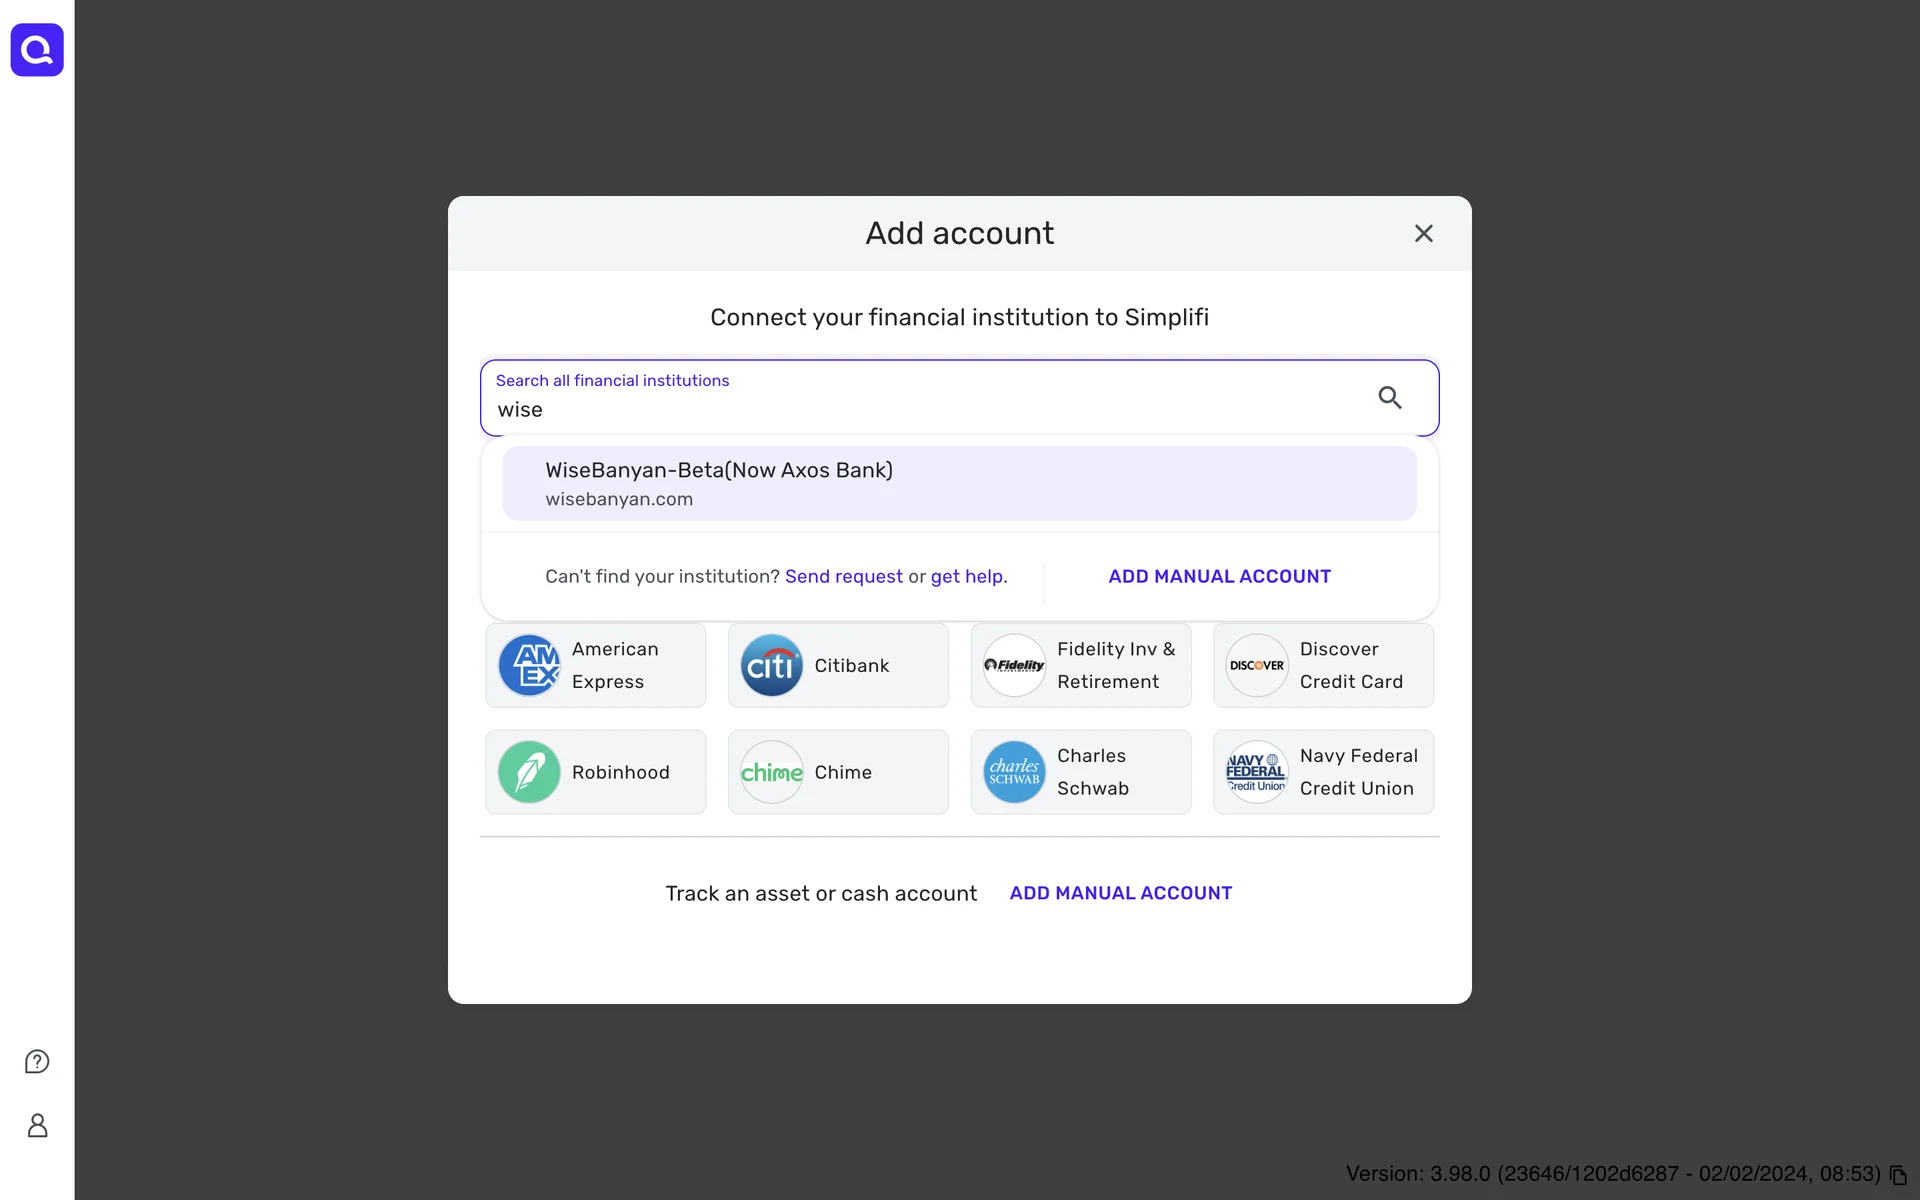
Task: Click Add Manual Account in dropdown
Action: [x=1219, y=577]
